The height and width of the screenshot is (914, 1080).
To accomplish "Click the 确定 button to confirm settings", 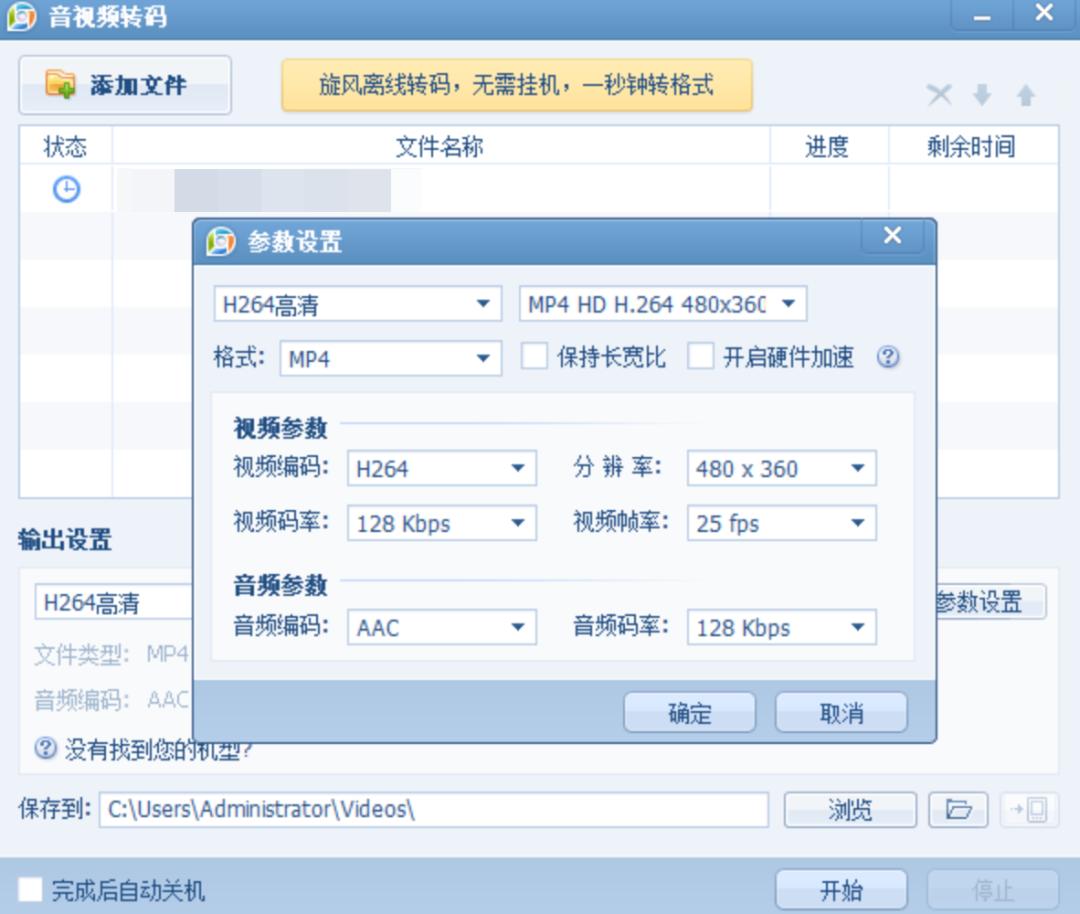I will (690, 712).
